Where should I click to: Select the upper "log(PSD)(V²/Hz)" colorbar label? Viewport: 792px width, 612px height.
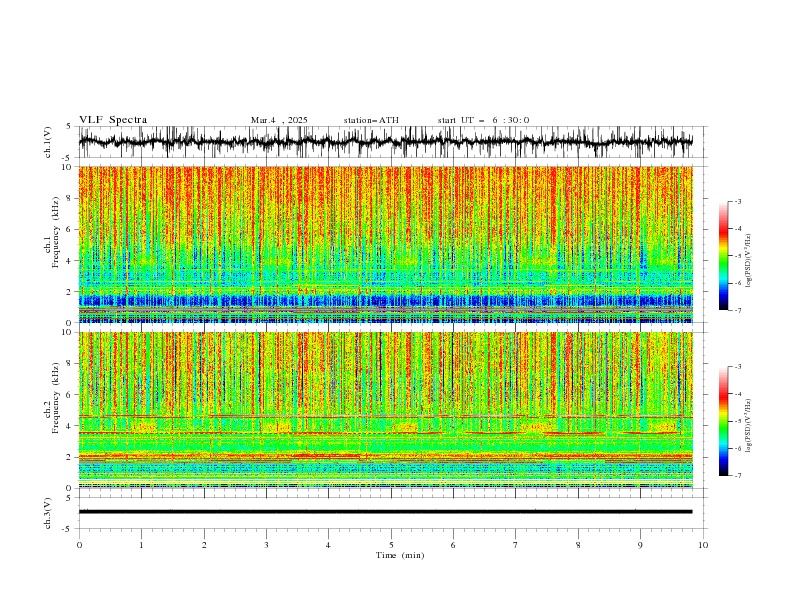pyautogui.click(x=748, y=261)
